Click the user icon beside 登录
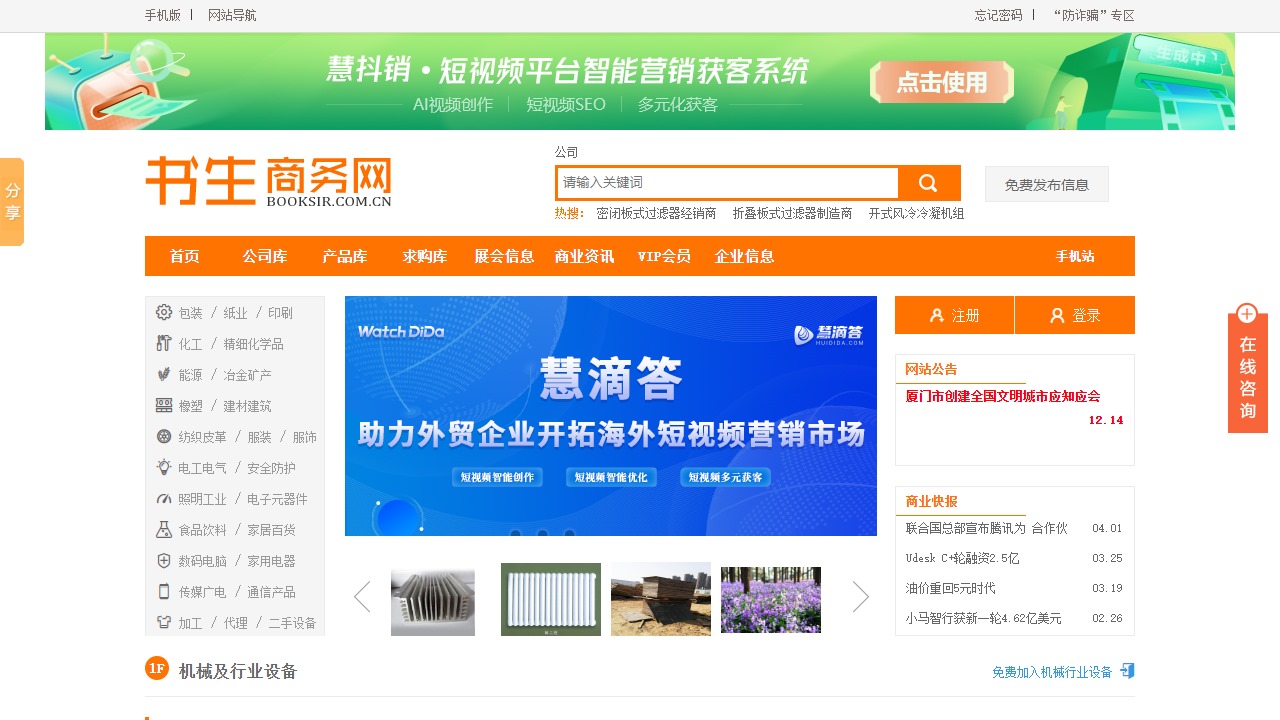1280x720 pixels. click(1057, 315)
